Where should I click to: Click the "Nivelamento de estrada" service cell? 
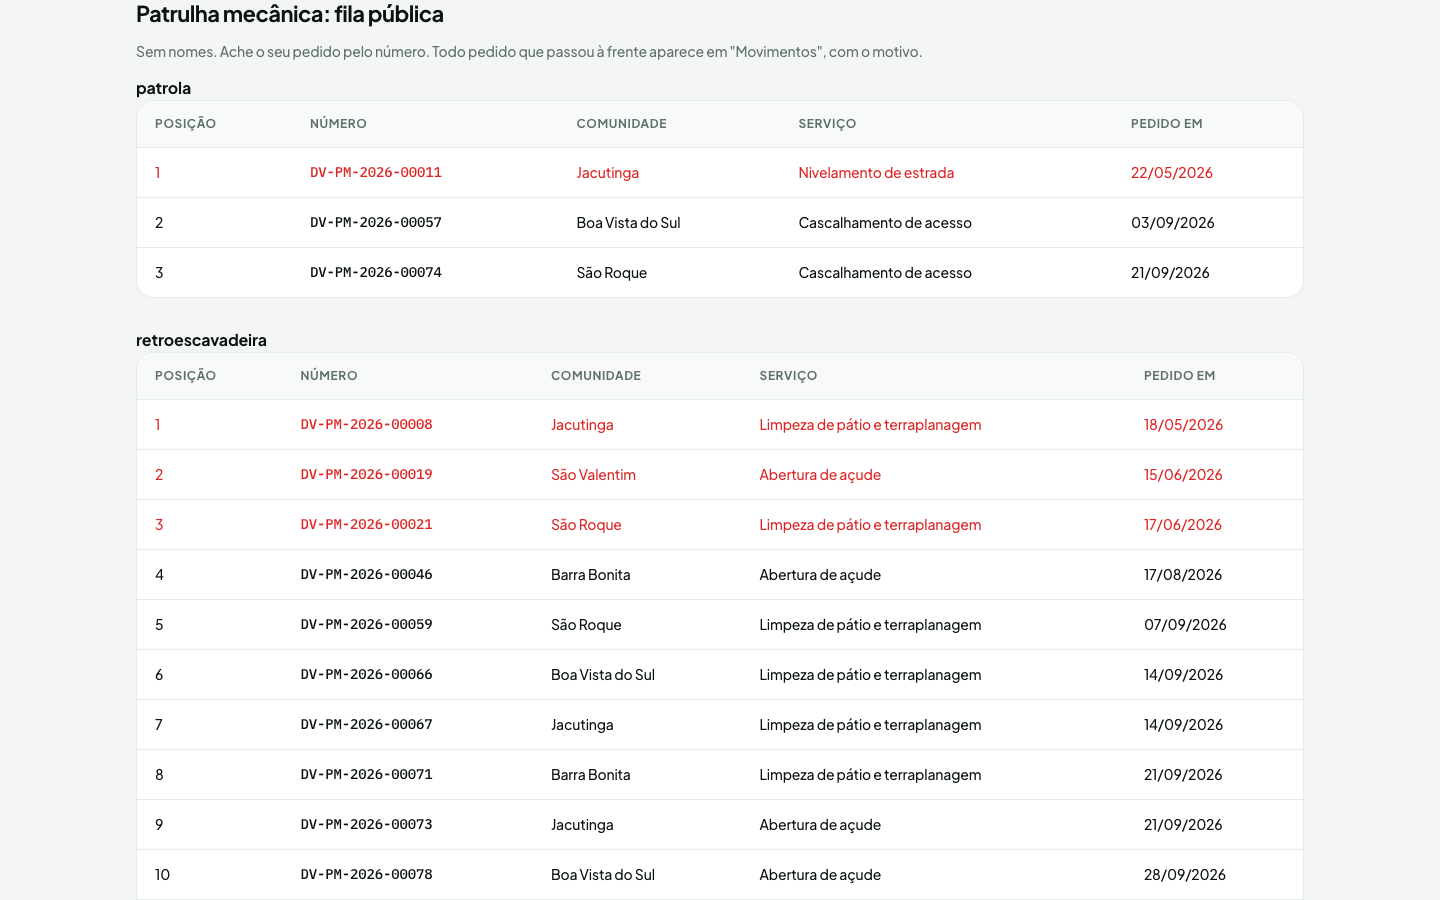pyautogui.click(x=876, y=172)
